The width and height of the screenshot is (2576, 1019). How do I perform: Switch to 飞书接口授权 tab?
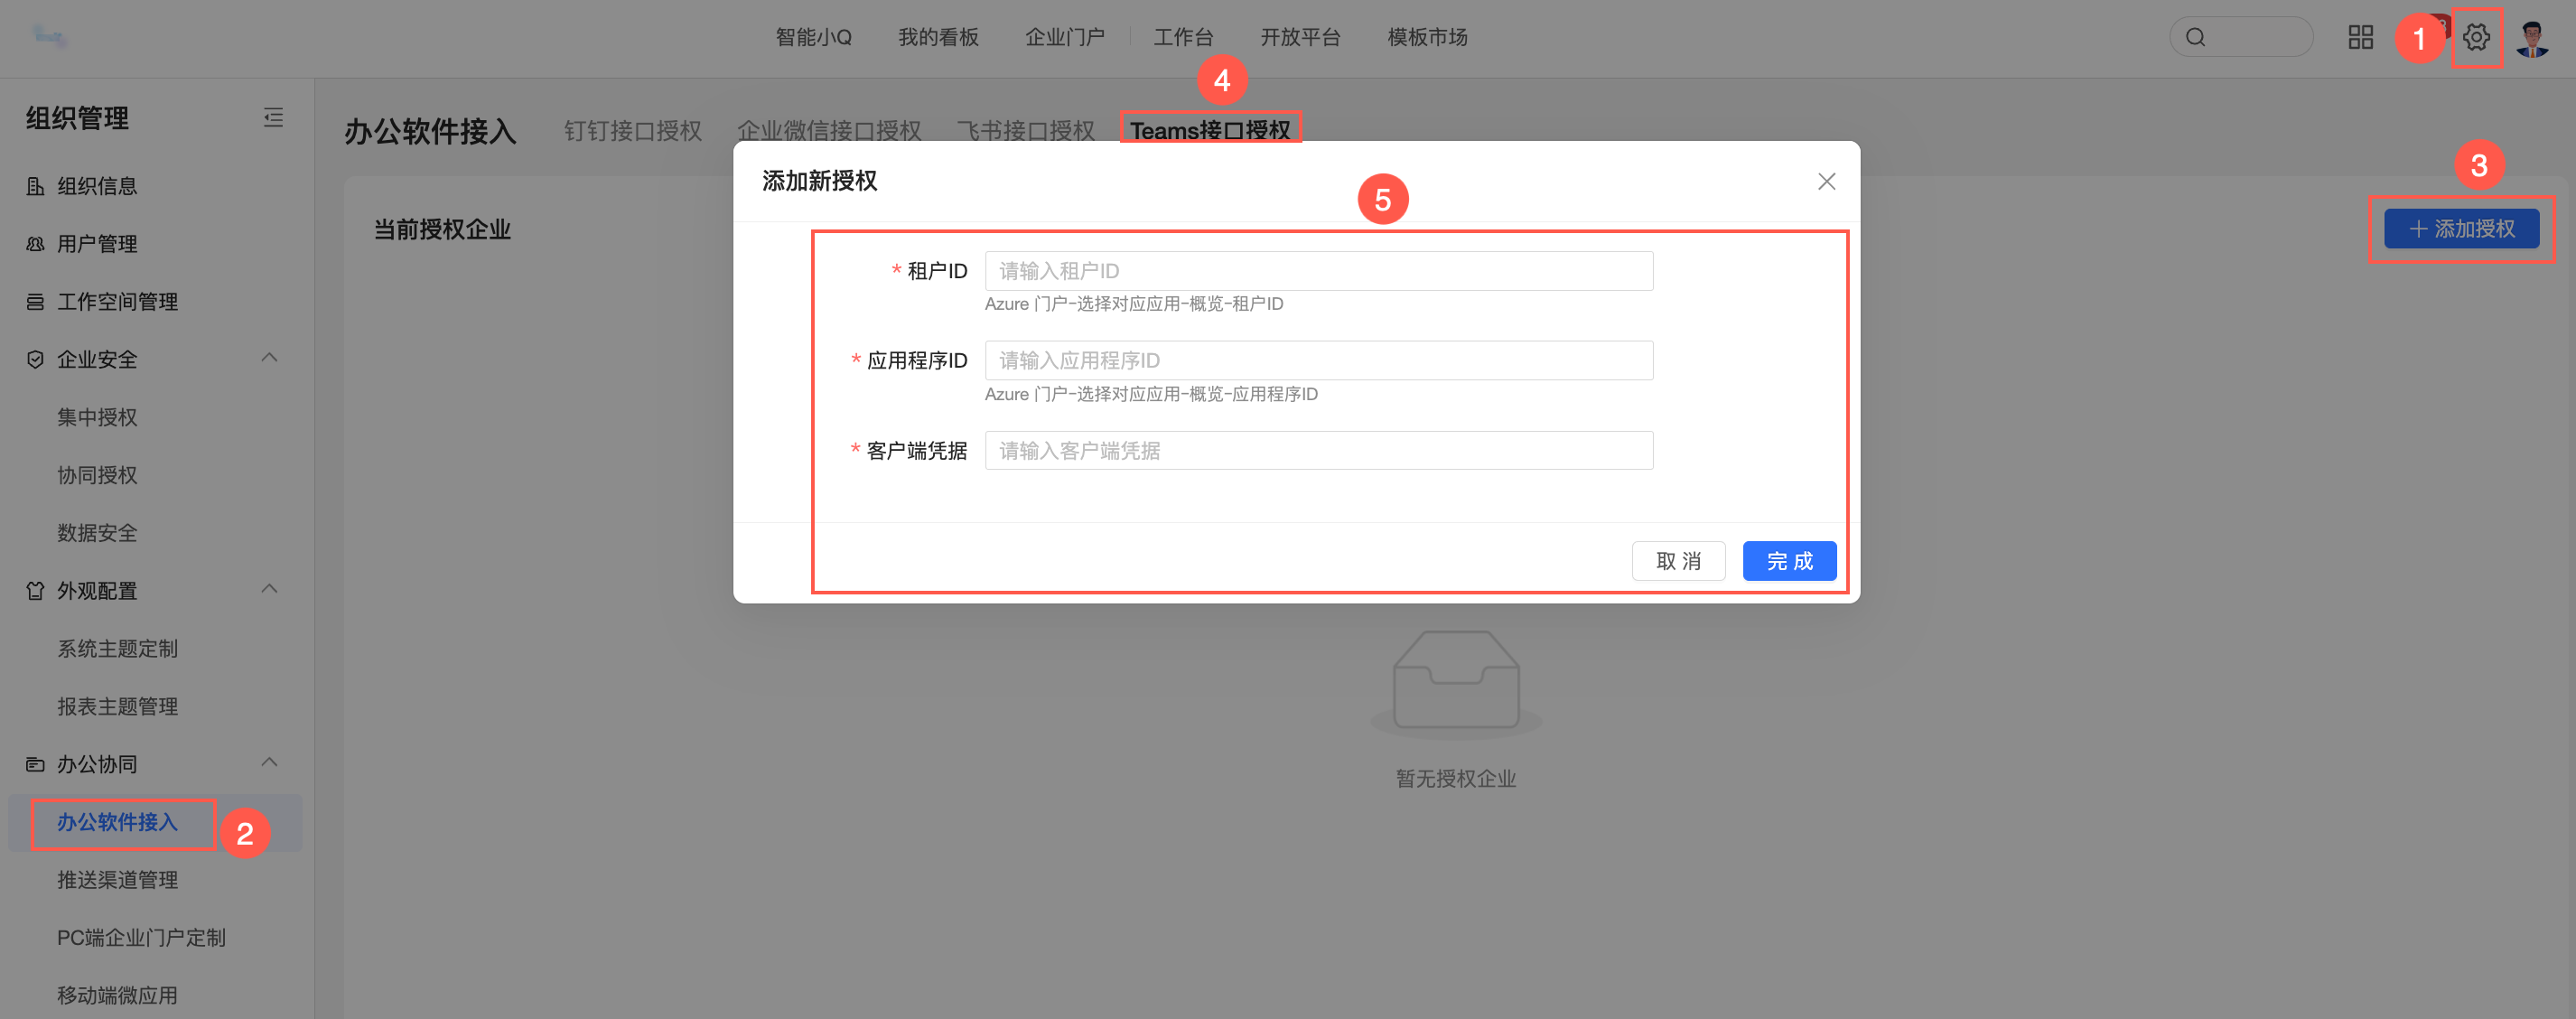pos(1025,131)
